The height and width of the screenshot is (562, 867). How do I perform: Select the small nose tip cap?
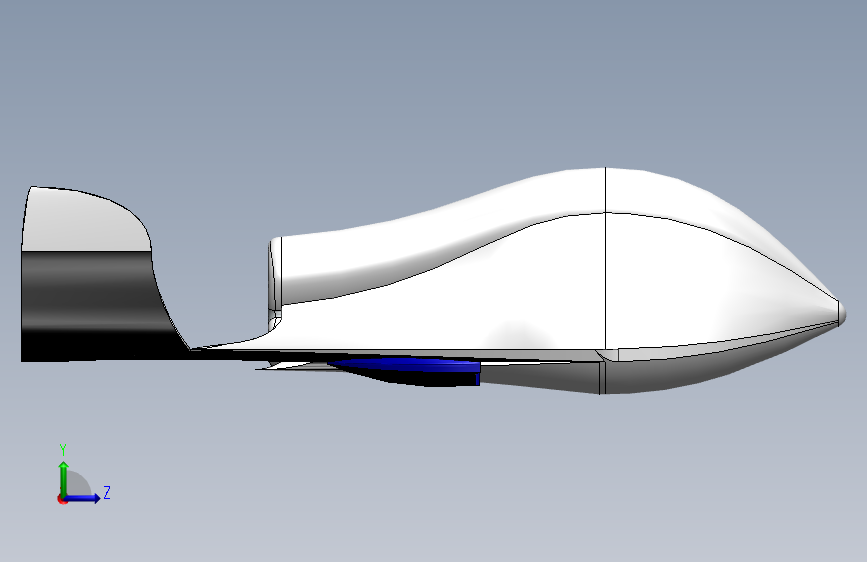point(842,313)
